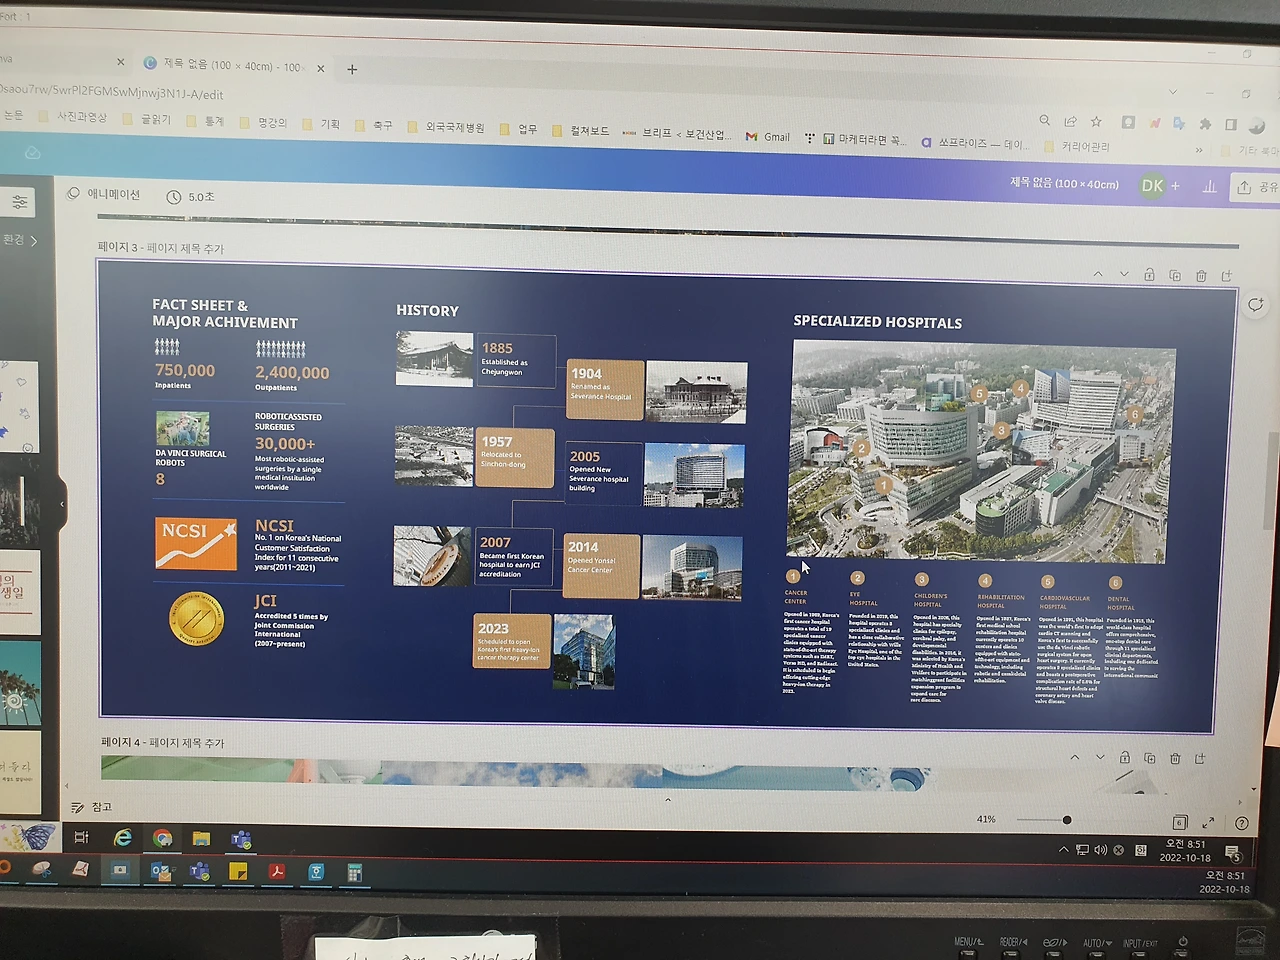Move page 4 up with the arrow
Screen dimensions: 1280x960
pos(1074,758)
